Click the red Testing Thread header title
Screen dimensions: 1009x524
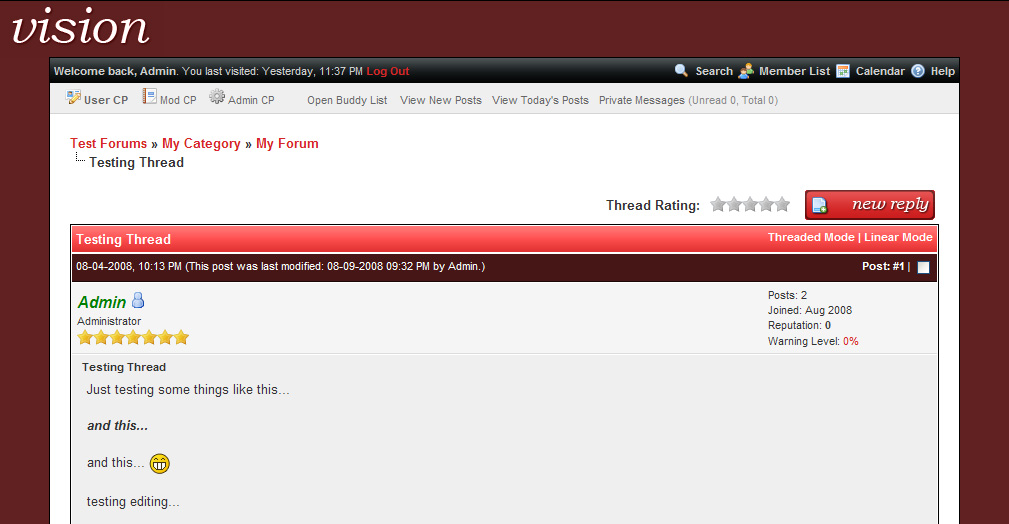click(124, 239)
